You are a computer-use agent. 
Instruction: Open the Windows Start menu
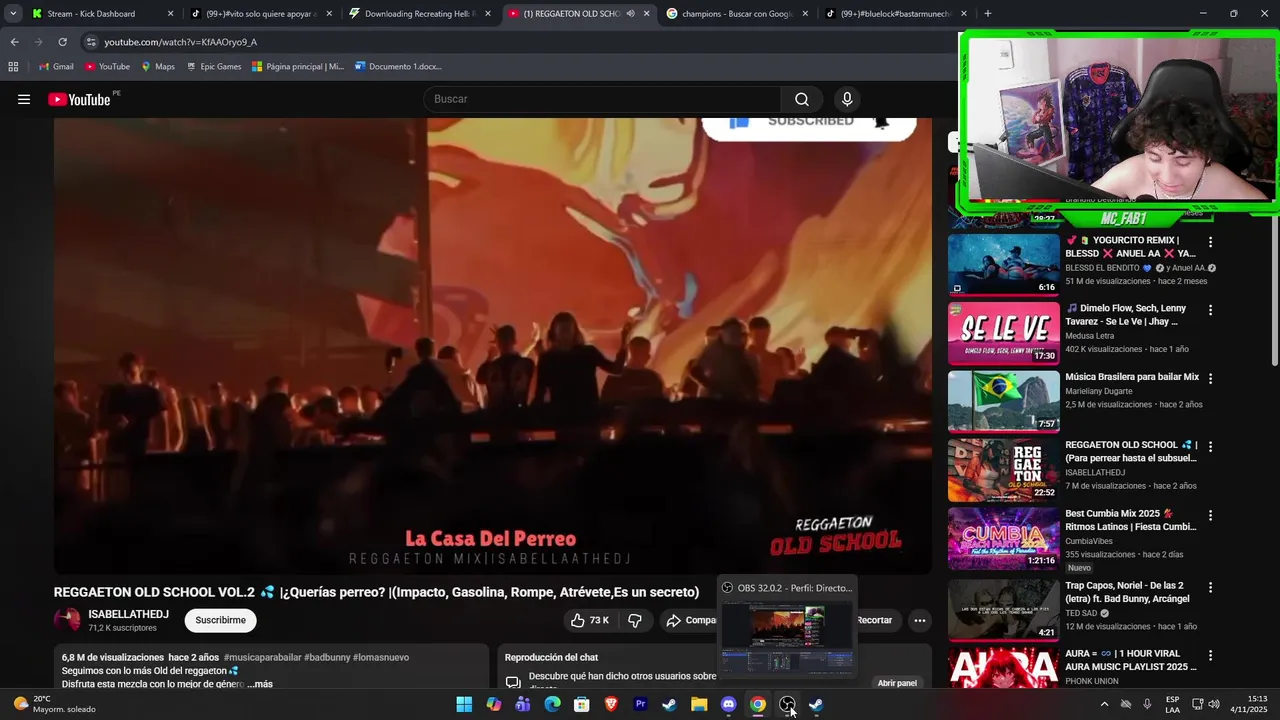(x=464, y=705)
